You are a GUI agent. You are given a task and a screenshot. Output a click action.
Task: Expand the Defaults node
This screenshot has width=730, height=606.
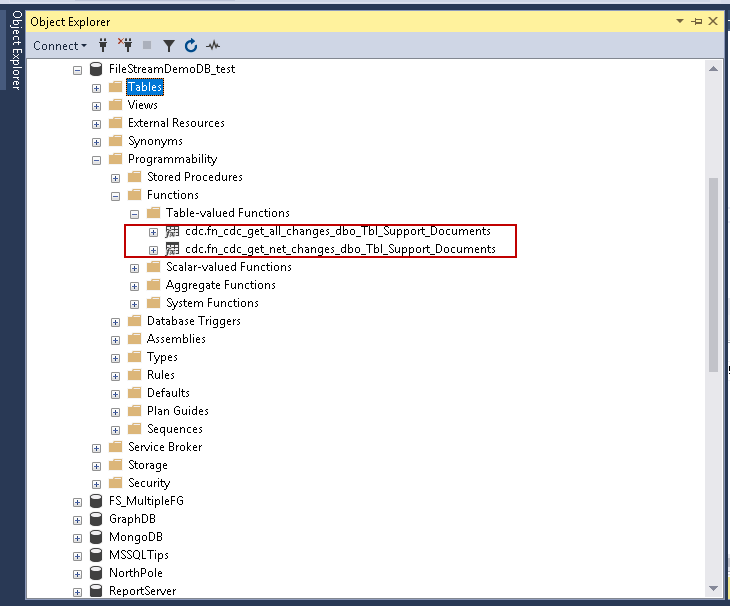(x=115, y=395)
